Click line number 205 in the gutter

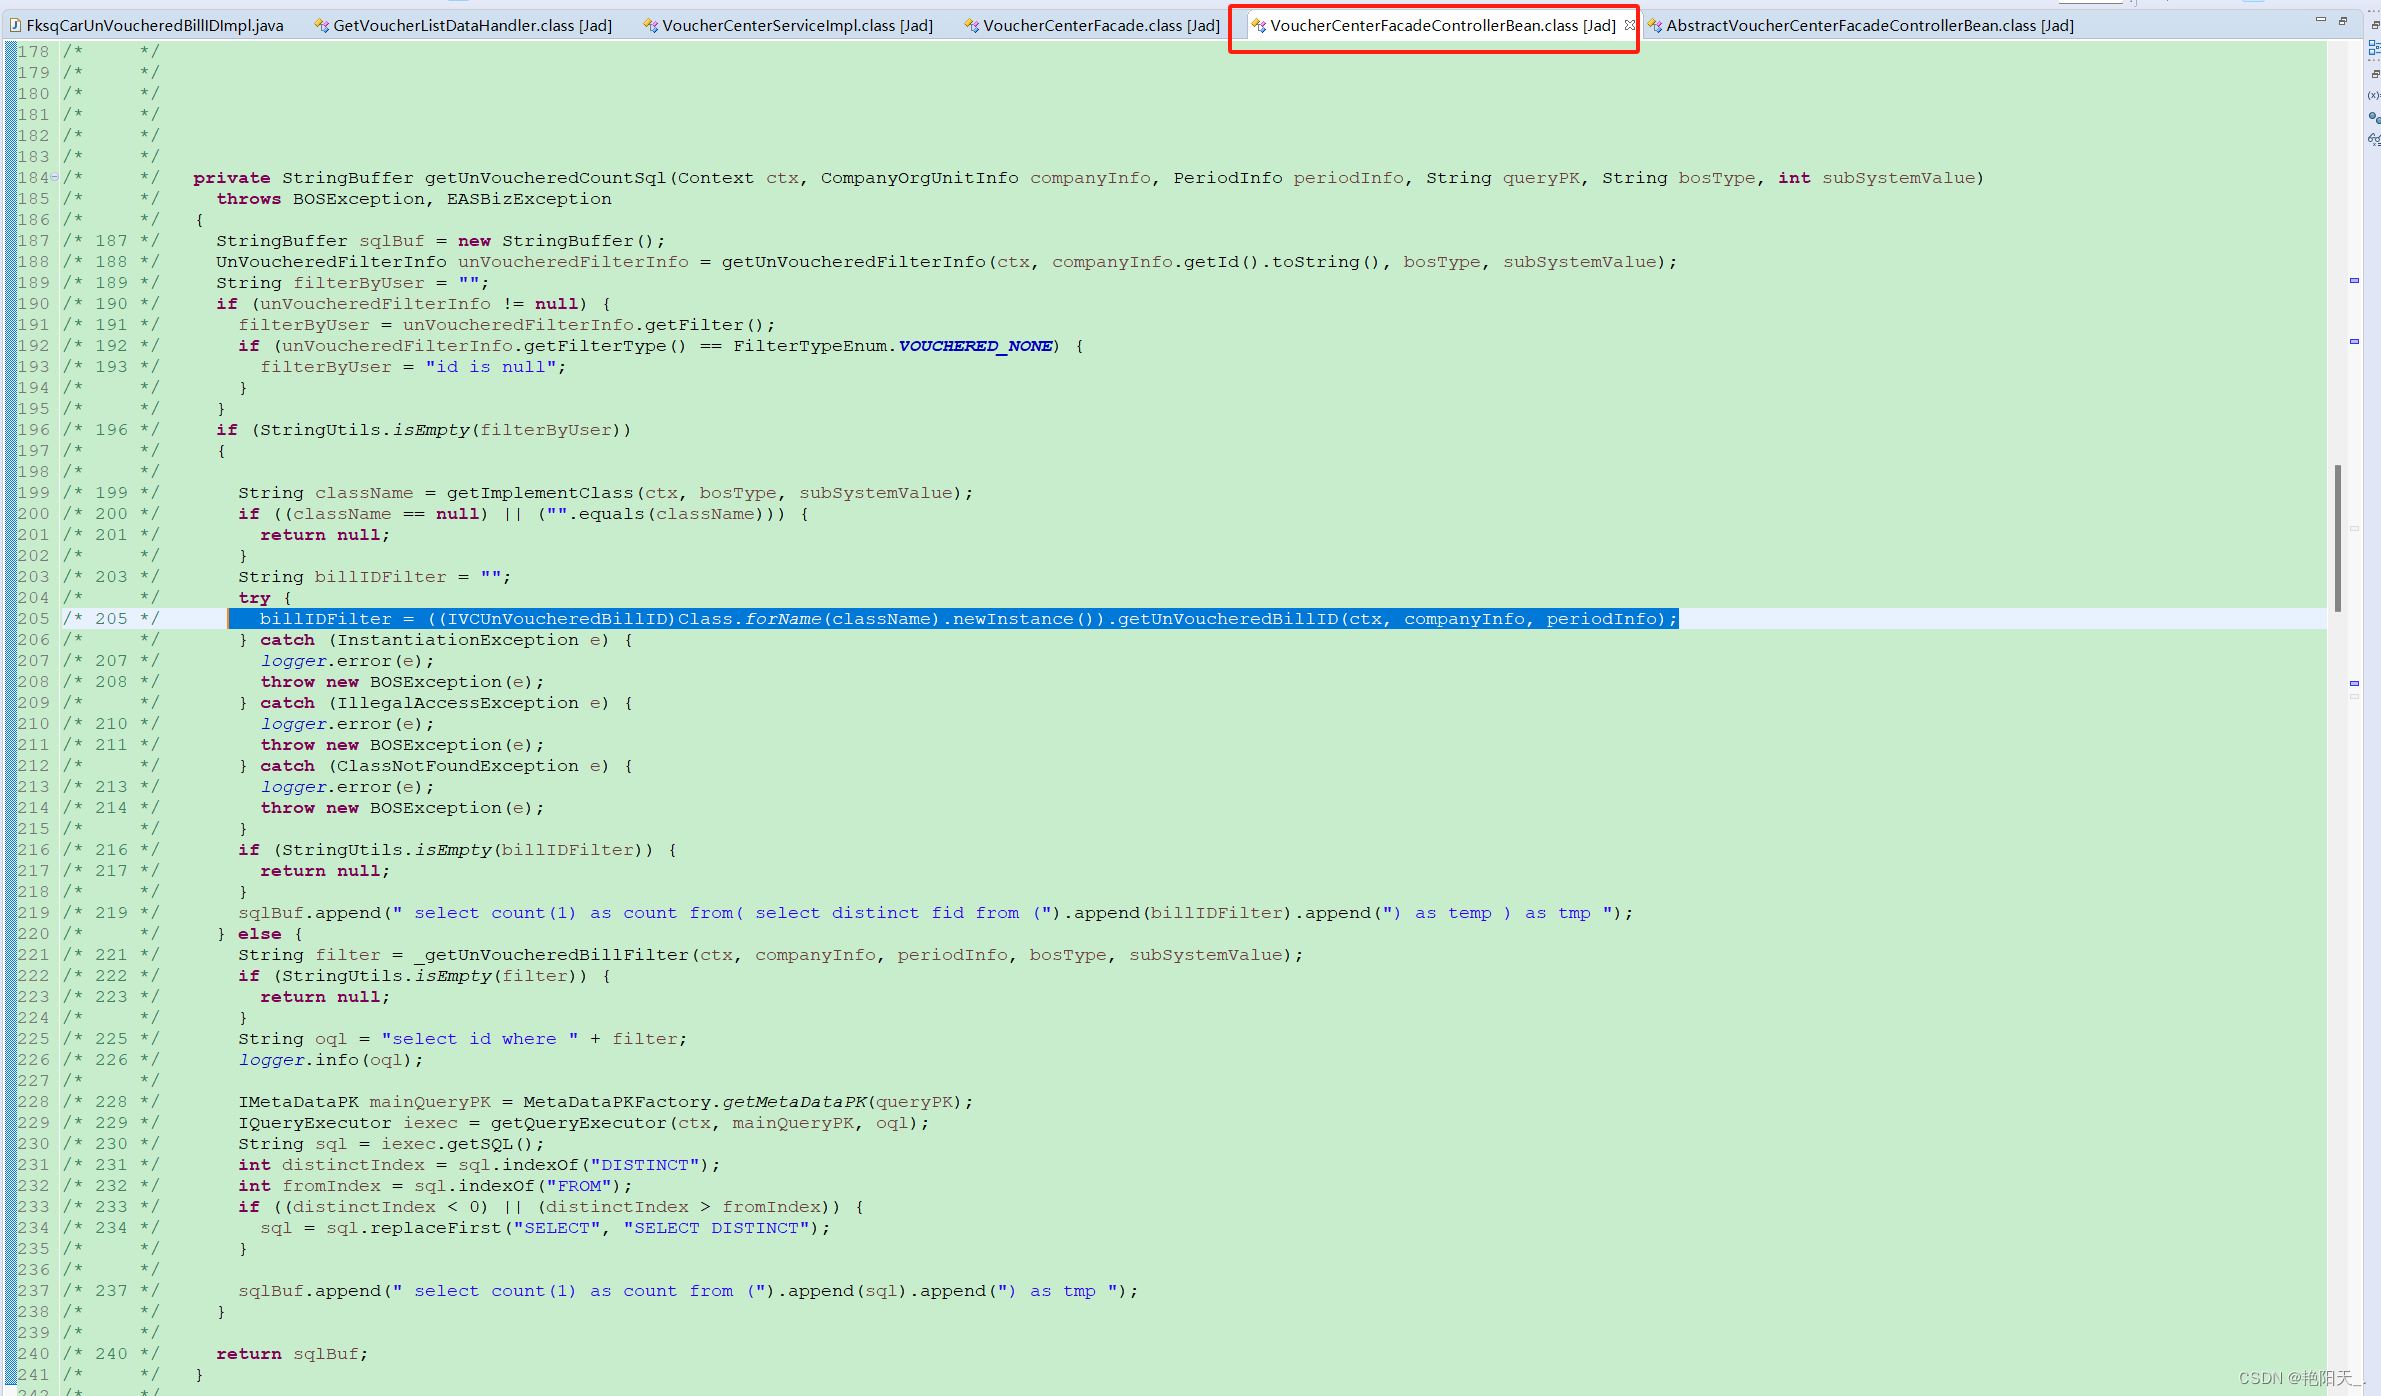(x=33, y=619)
